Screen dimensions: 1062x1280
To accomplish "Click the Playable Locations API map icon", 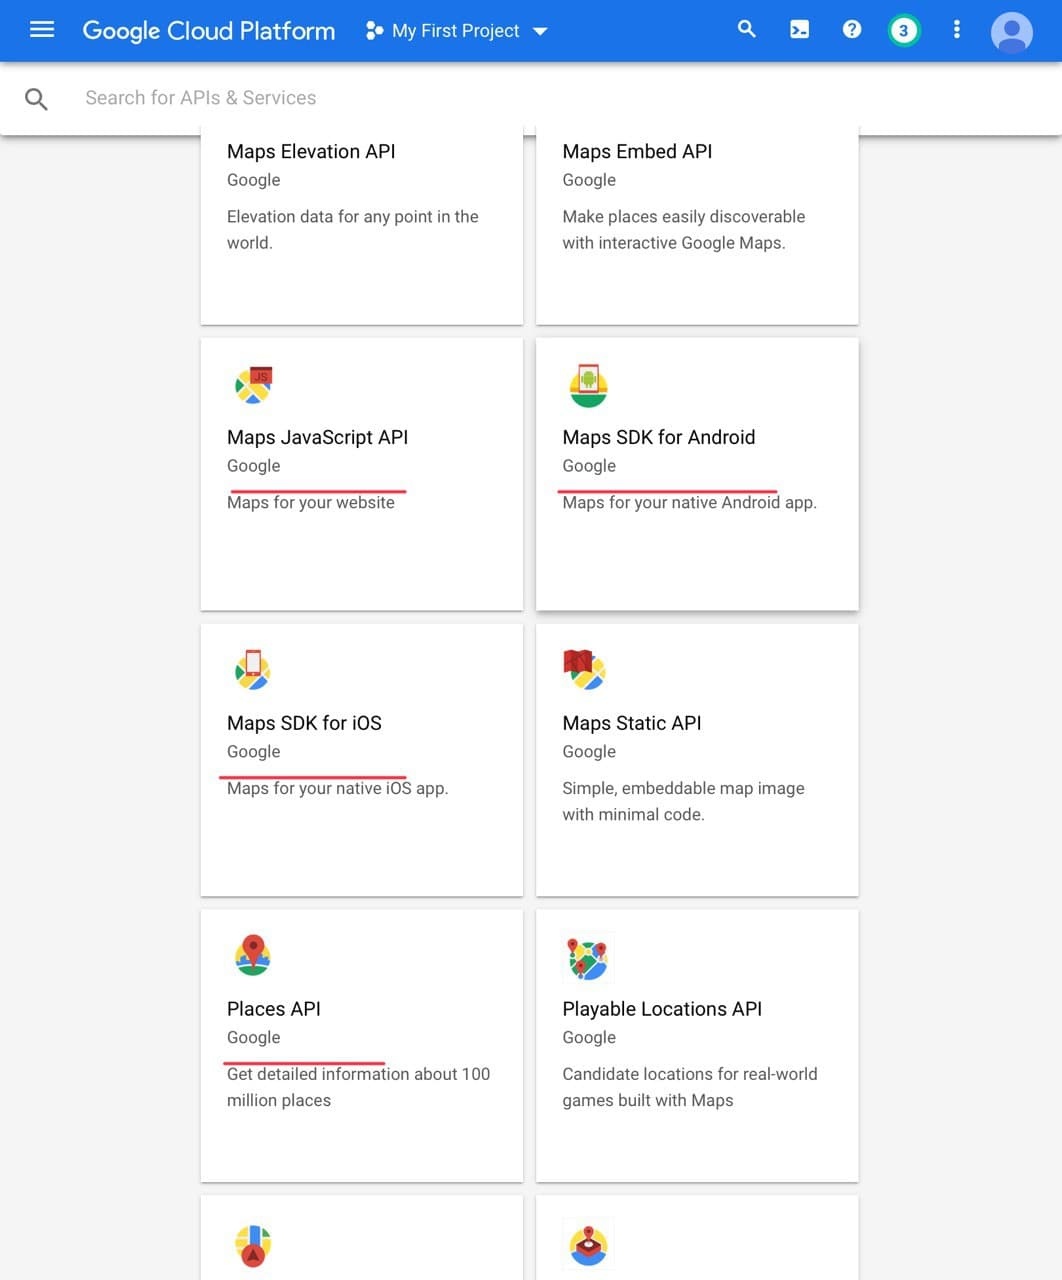I will pyautogui.click(x=588, y=958).
